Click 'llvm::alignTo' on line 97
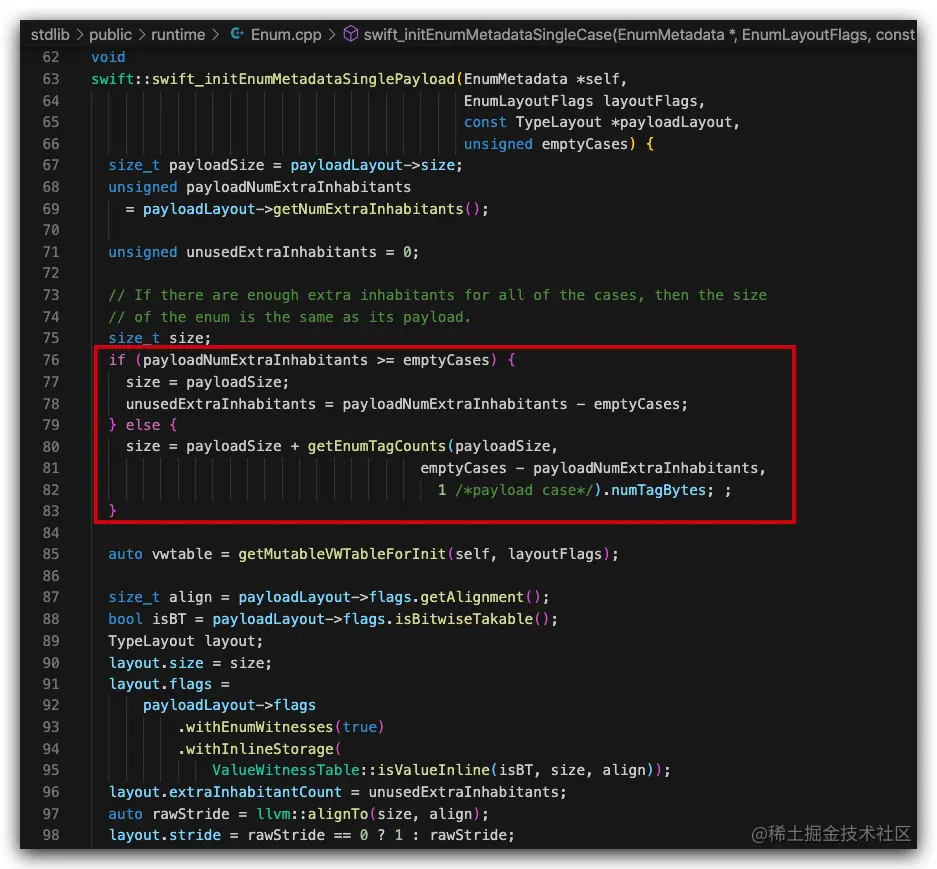The image size is (937, 869). pos(313,814)
